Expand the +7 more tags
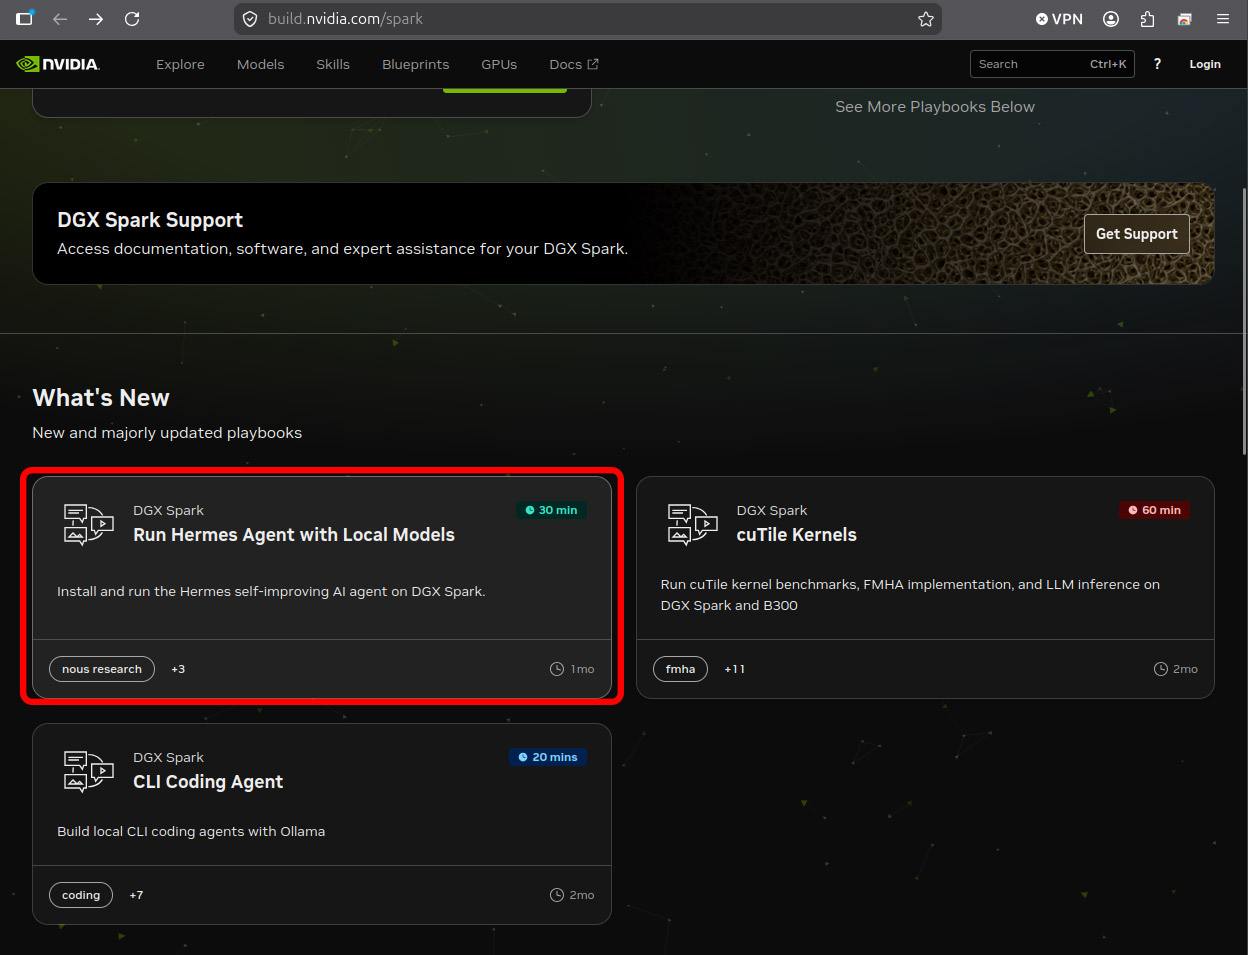 [x=136, y=895]
